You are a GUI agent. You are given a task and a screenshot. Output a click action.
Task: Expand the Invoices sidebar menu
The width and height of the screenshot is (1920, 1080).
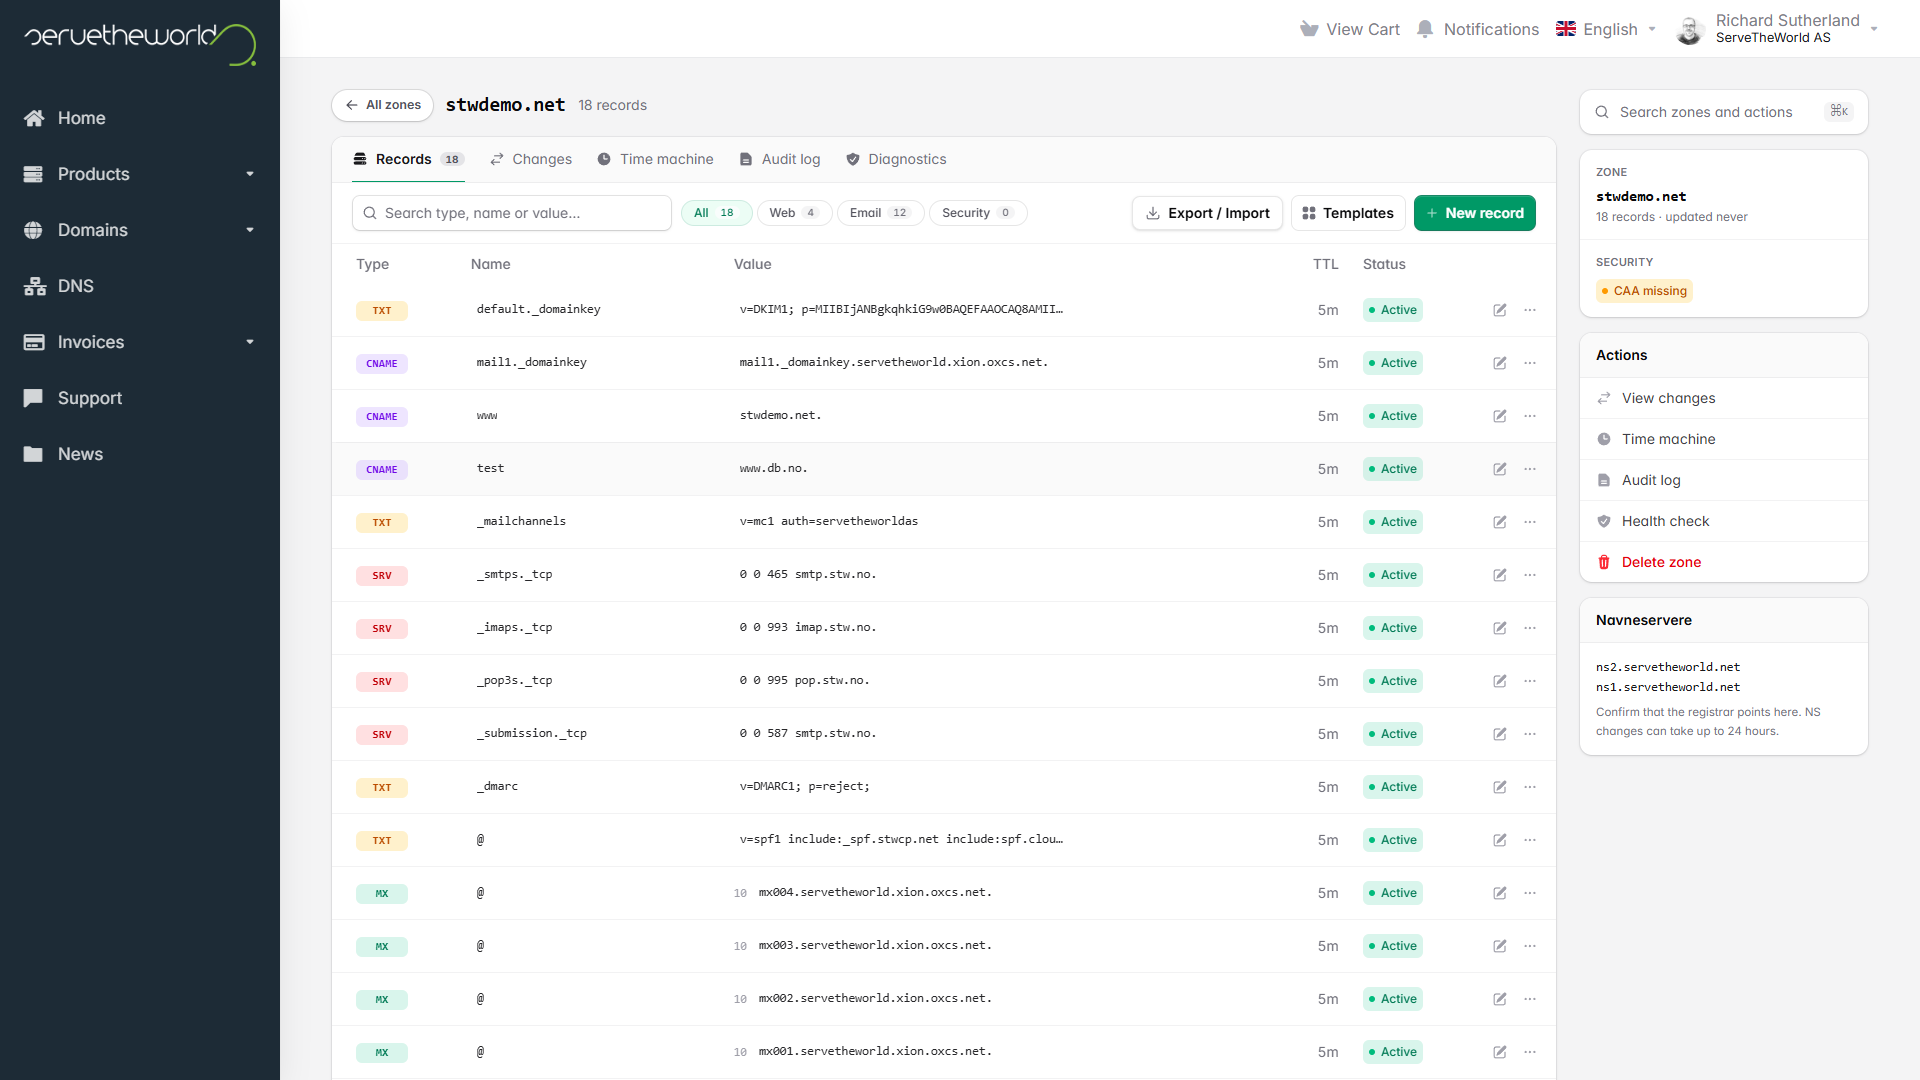[140, 342]
